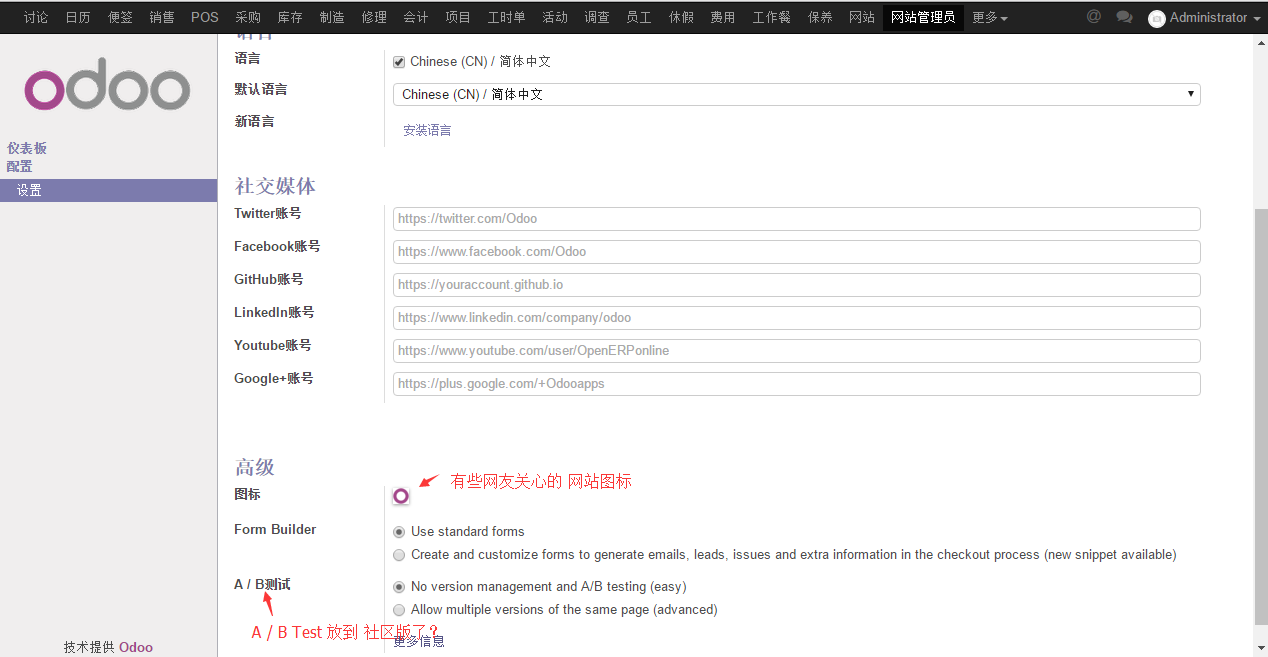Select Allow multiple versions of same page
The width and height of the screenshot is (1268, 657).
coord(400,610)
